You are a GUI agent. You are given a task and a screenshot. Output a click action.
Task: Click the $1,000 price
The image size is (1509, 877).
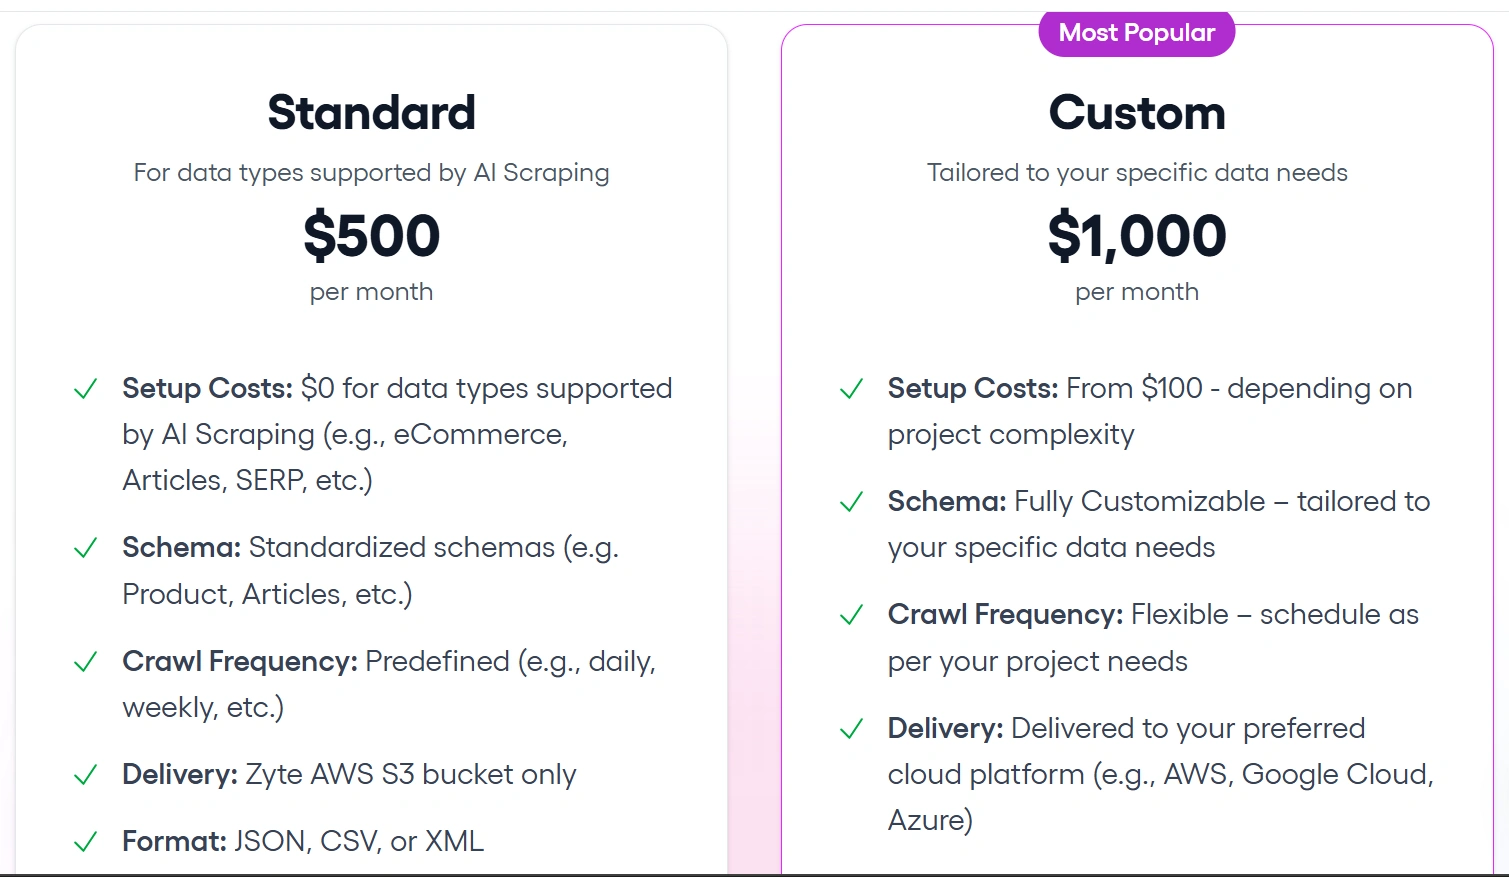point(1137,236)
